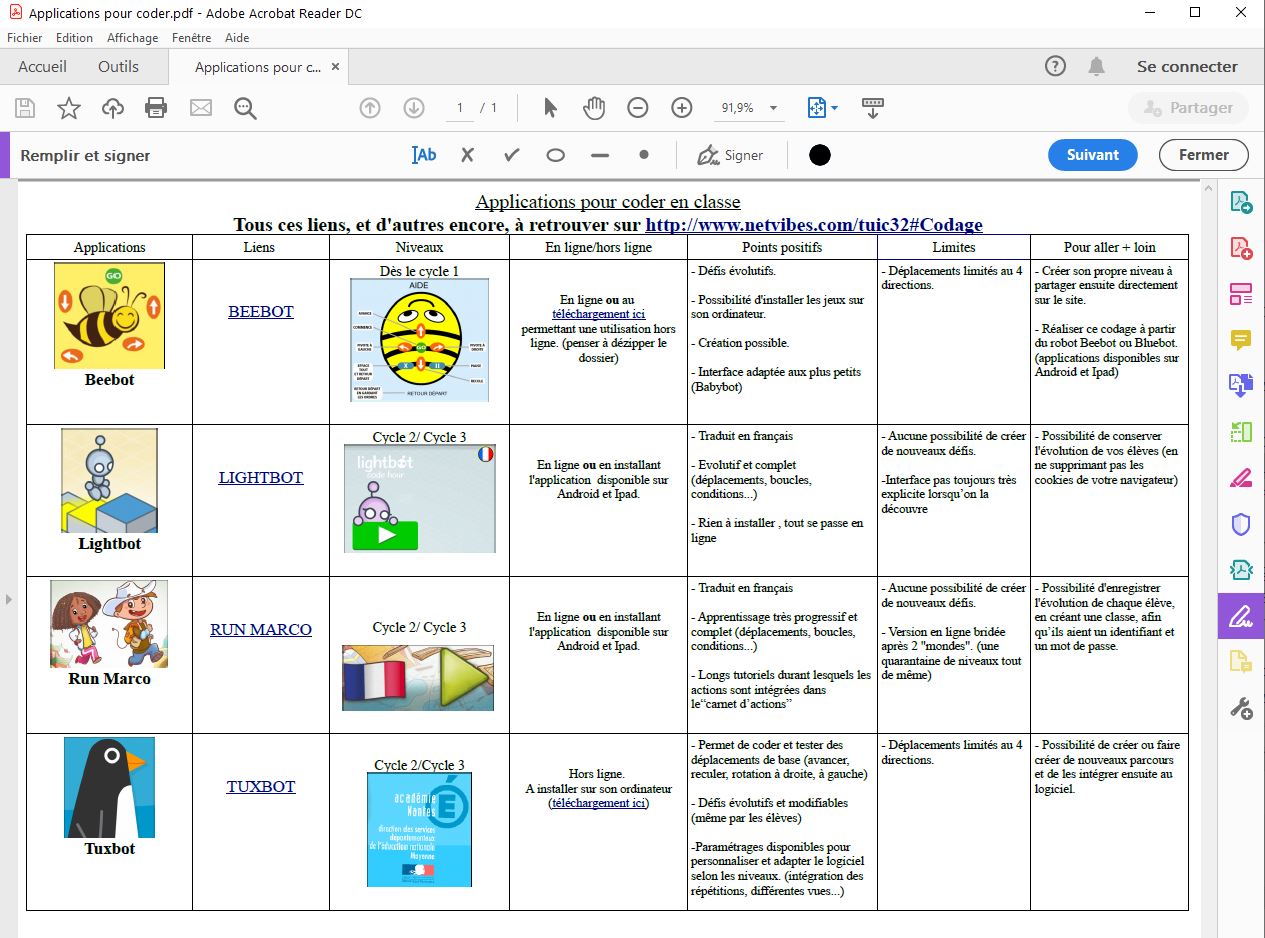Open the Protect shield tool in sidebar
The height and width of the screenshot is (938, 1265).
click(1241, 524)
